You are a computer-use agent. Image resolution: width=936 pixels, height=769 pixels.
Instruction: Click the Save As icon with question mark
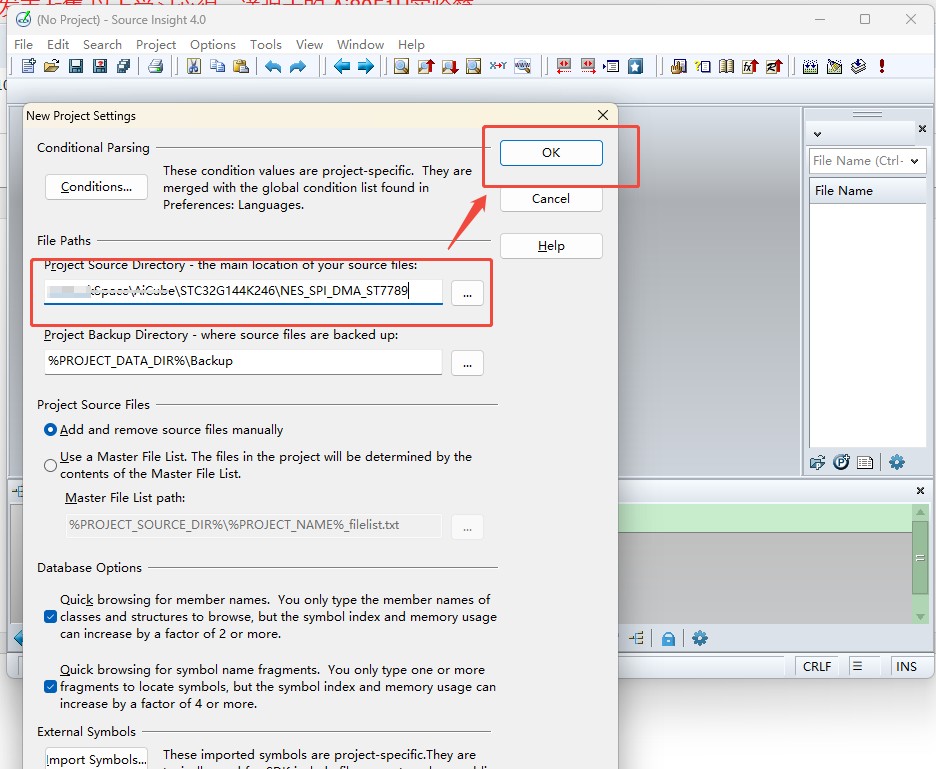100,66
